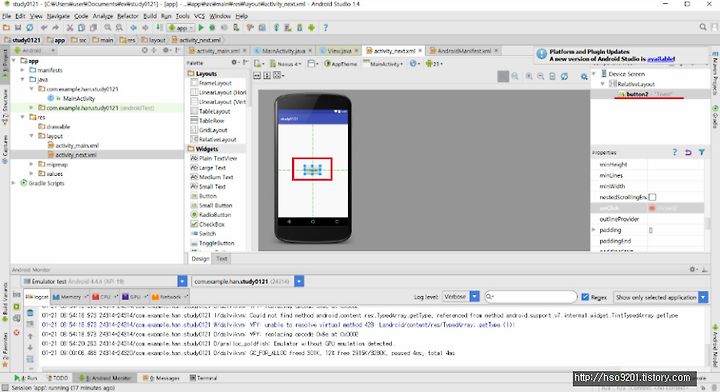Open the app run configuration dropdown
Screen dimensions: 720x392
180,28
